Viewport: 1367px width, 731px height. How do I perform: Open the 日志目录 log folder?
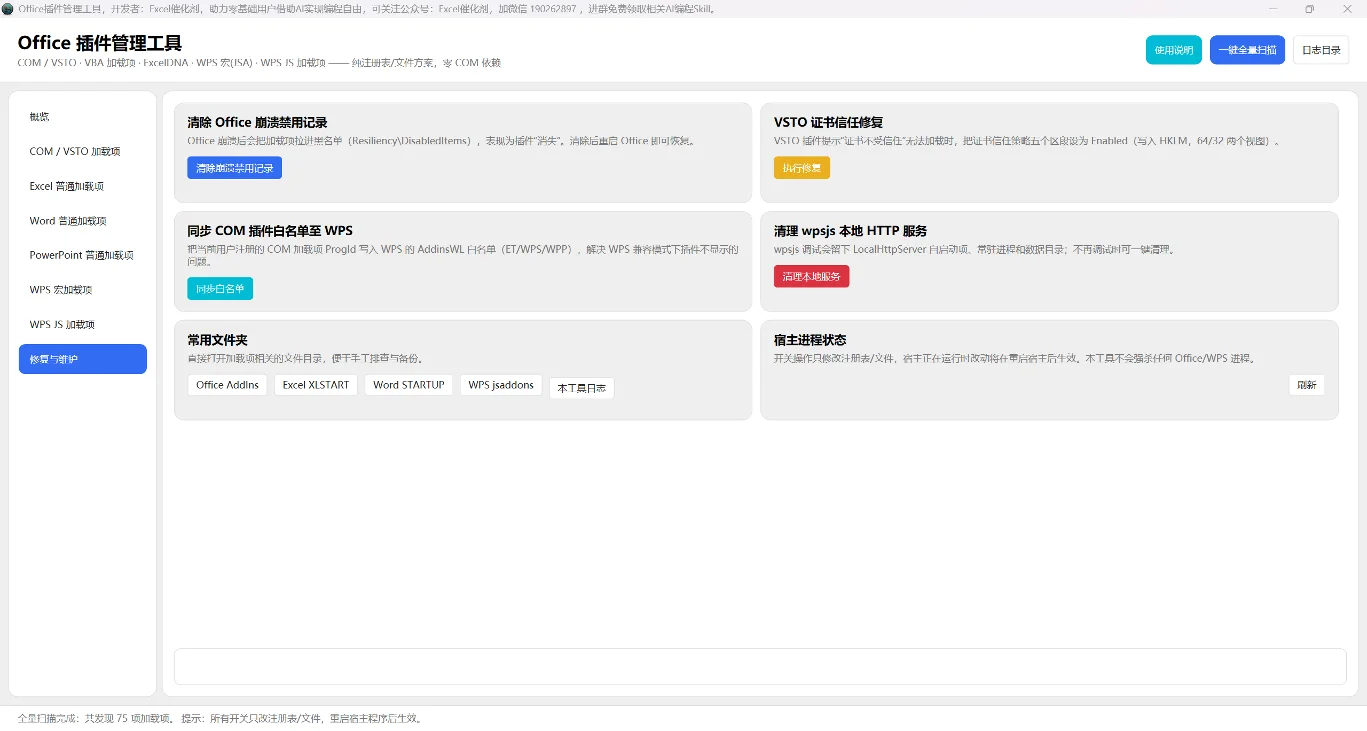1321,50
